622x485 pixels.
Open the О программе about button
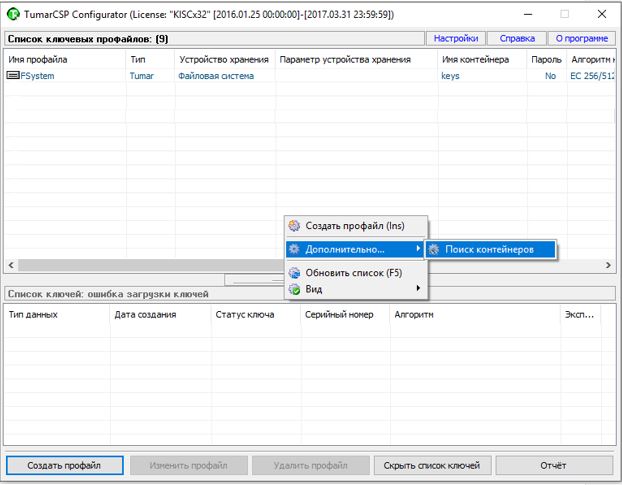coord(581,38)
